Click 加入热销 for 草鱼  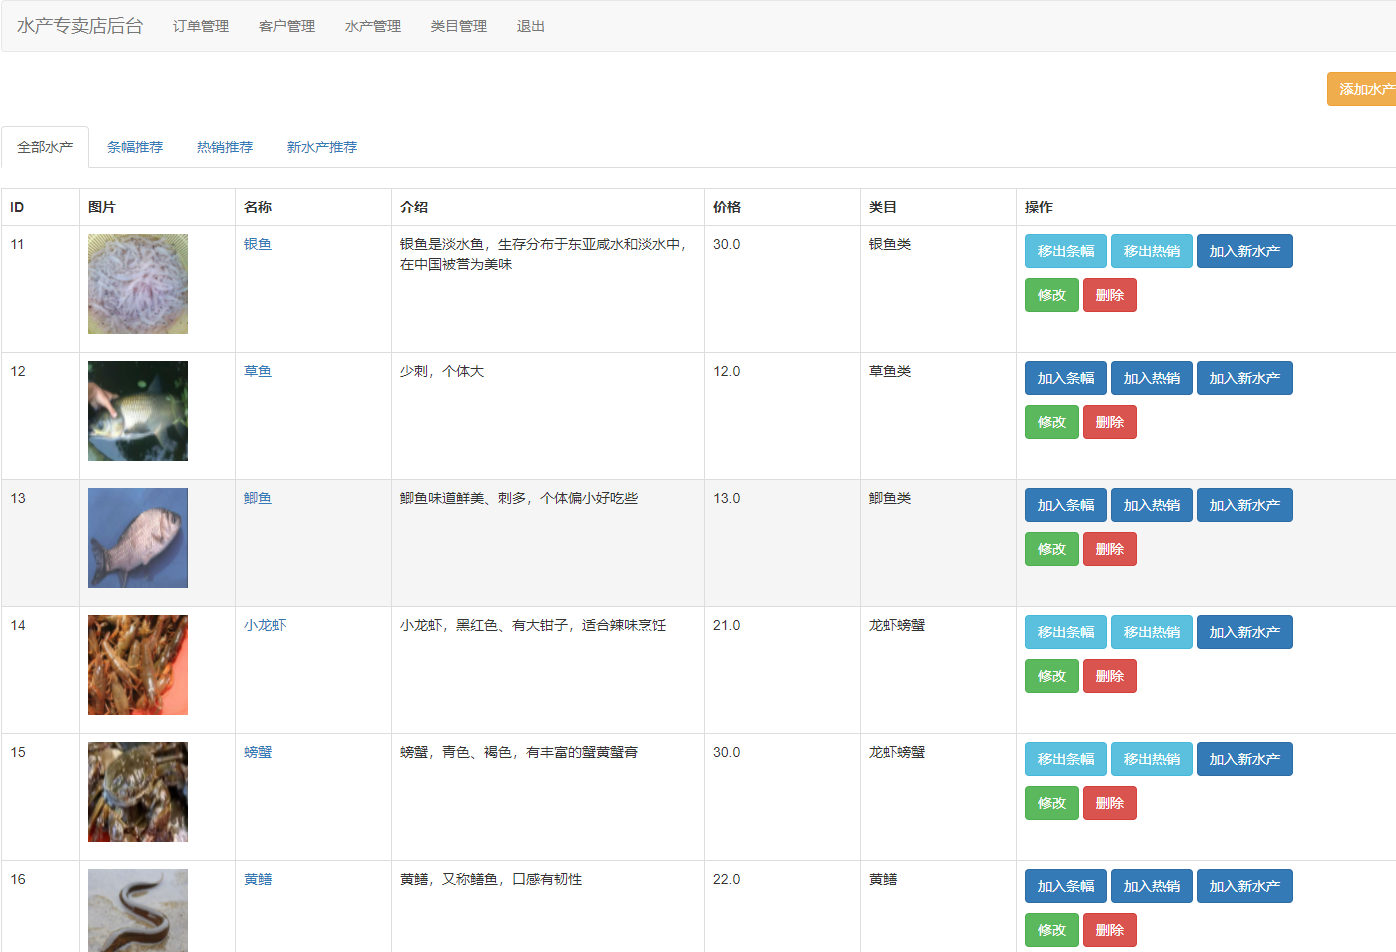pos(1151,377)
